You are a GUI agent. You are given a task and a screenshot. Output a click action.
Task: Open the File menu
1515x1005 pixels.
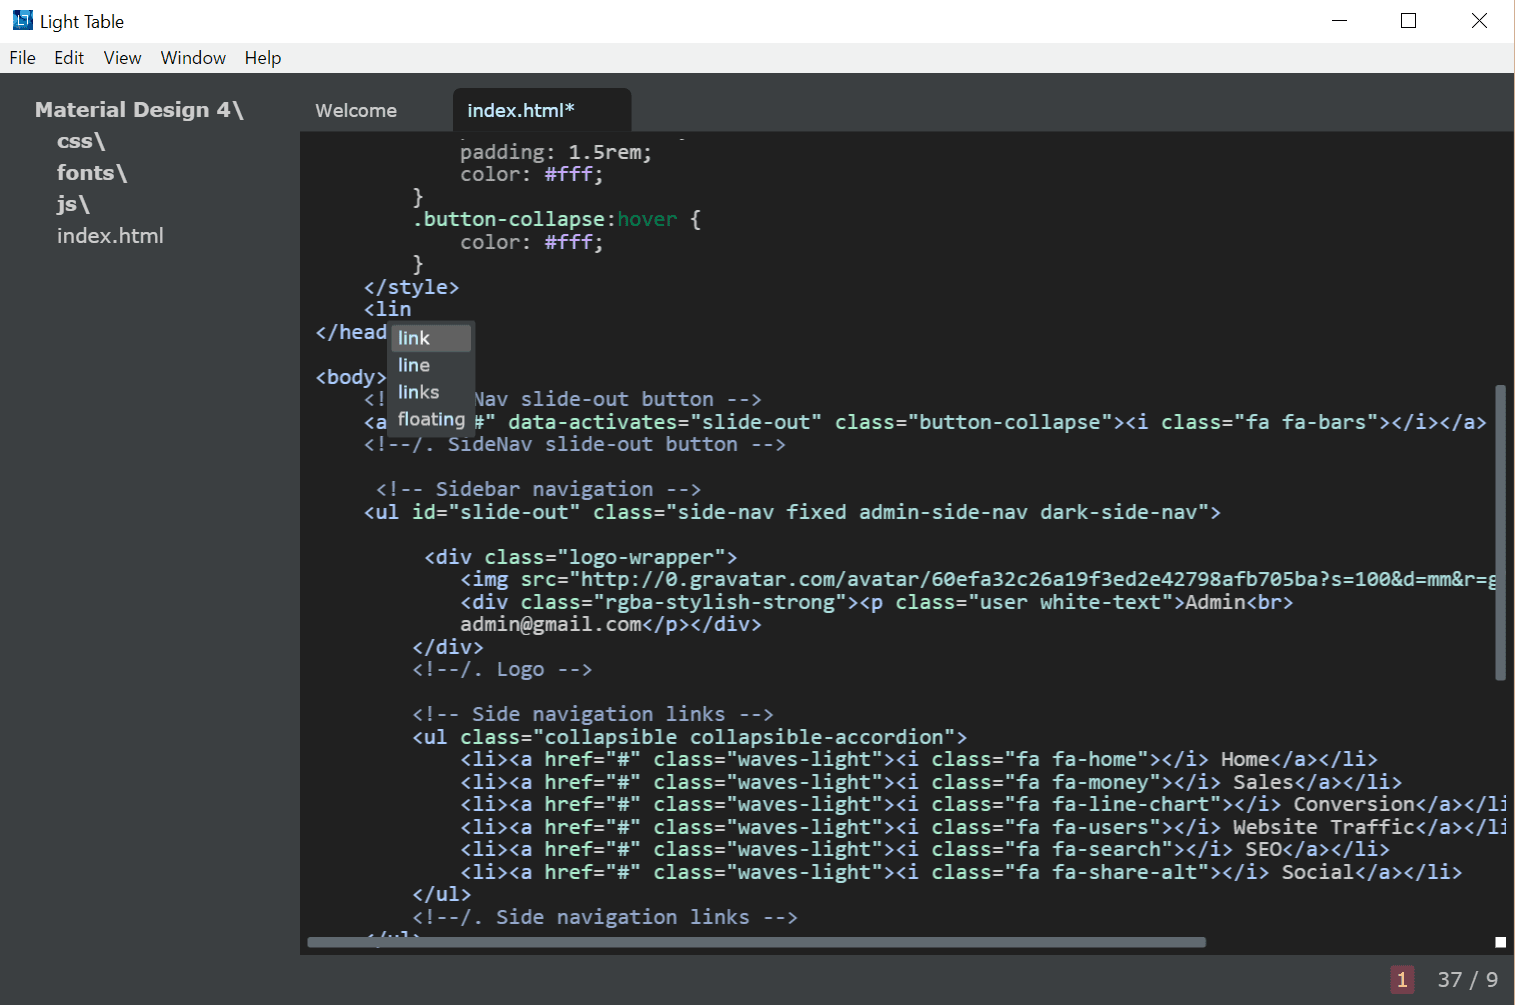(22, 58)
